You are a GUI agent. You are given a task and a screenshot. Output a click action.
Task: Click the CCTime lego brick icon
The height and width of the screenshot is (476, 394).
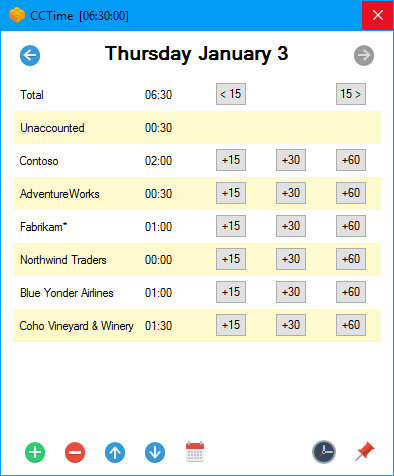(x=17, y=15)
